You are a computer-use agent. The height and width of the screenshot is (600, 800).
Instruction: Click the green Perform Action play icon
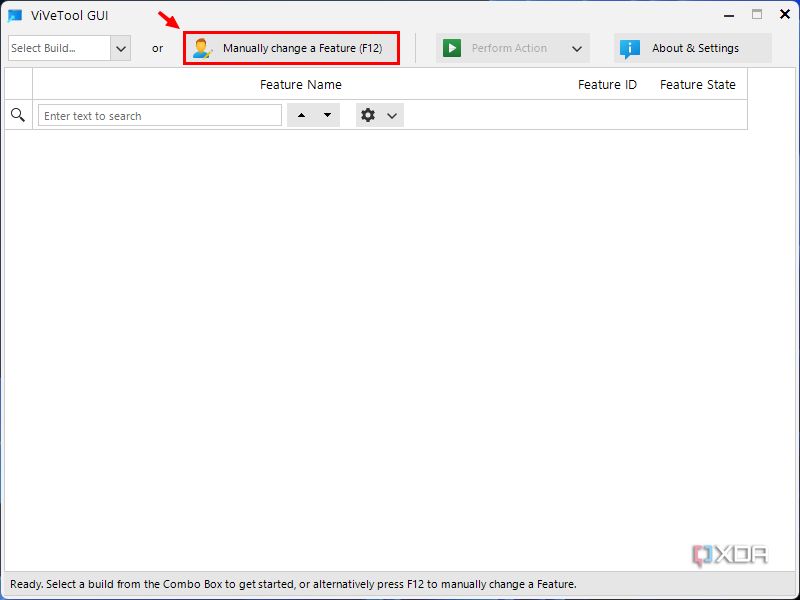point(452,48)
